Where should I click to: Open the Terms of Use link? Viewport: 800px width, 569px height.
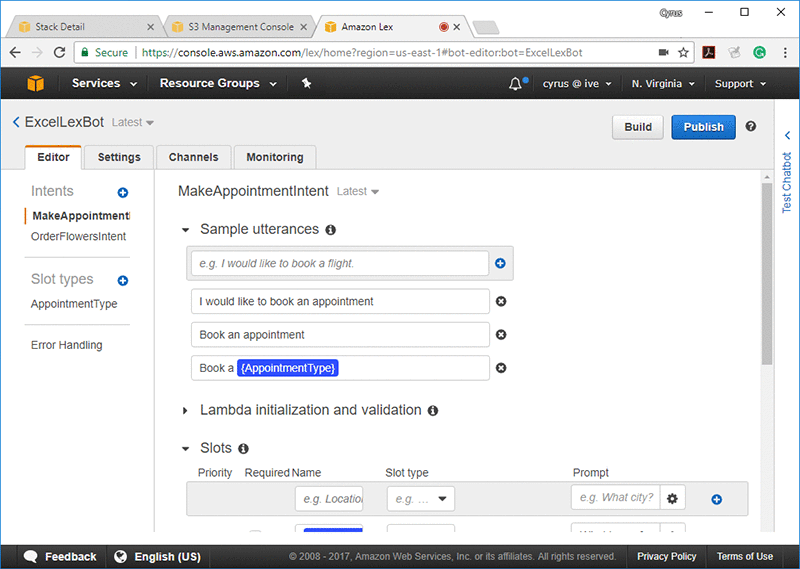point(744,556)
